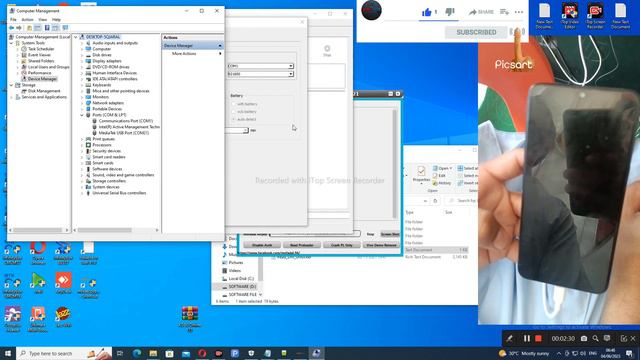Open the three-dots more options menu

(x=519, y=12)
